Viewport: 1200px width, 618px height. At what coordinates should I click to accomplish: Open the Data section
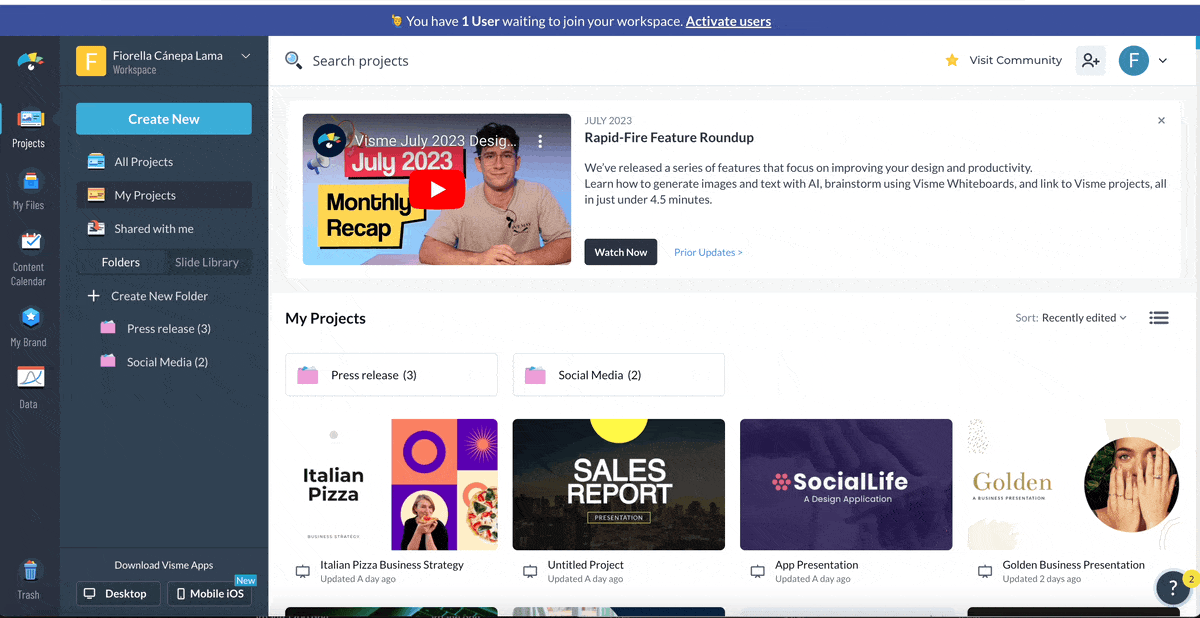(x=29, y=388)
